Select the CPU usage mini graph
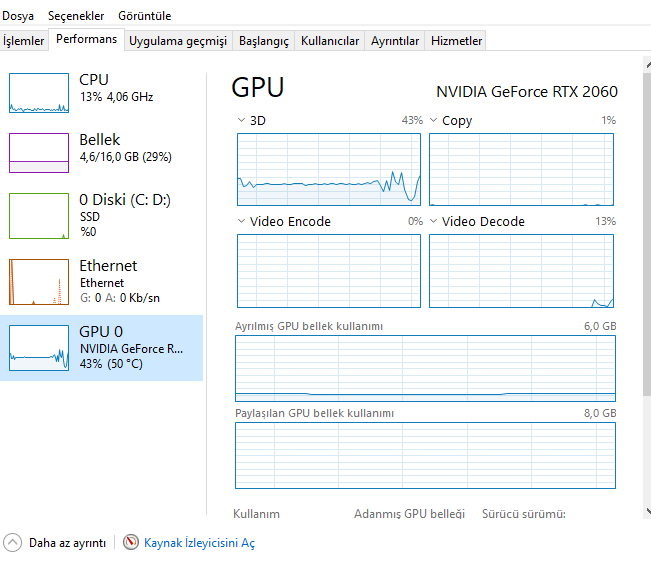 point(36,93)
